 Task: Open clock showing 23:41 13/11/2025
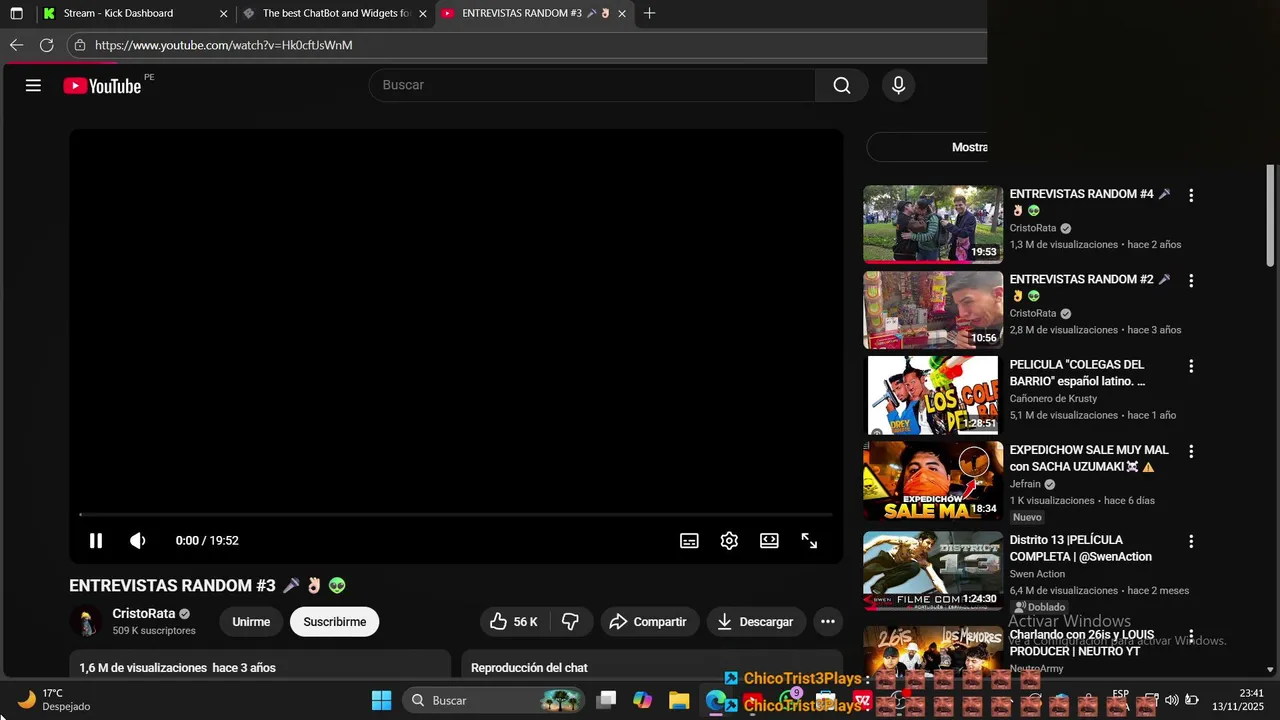(x=1238, y=699)
